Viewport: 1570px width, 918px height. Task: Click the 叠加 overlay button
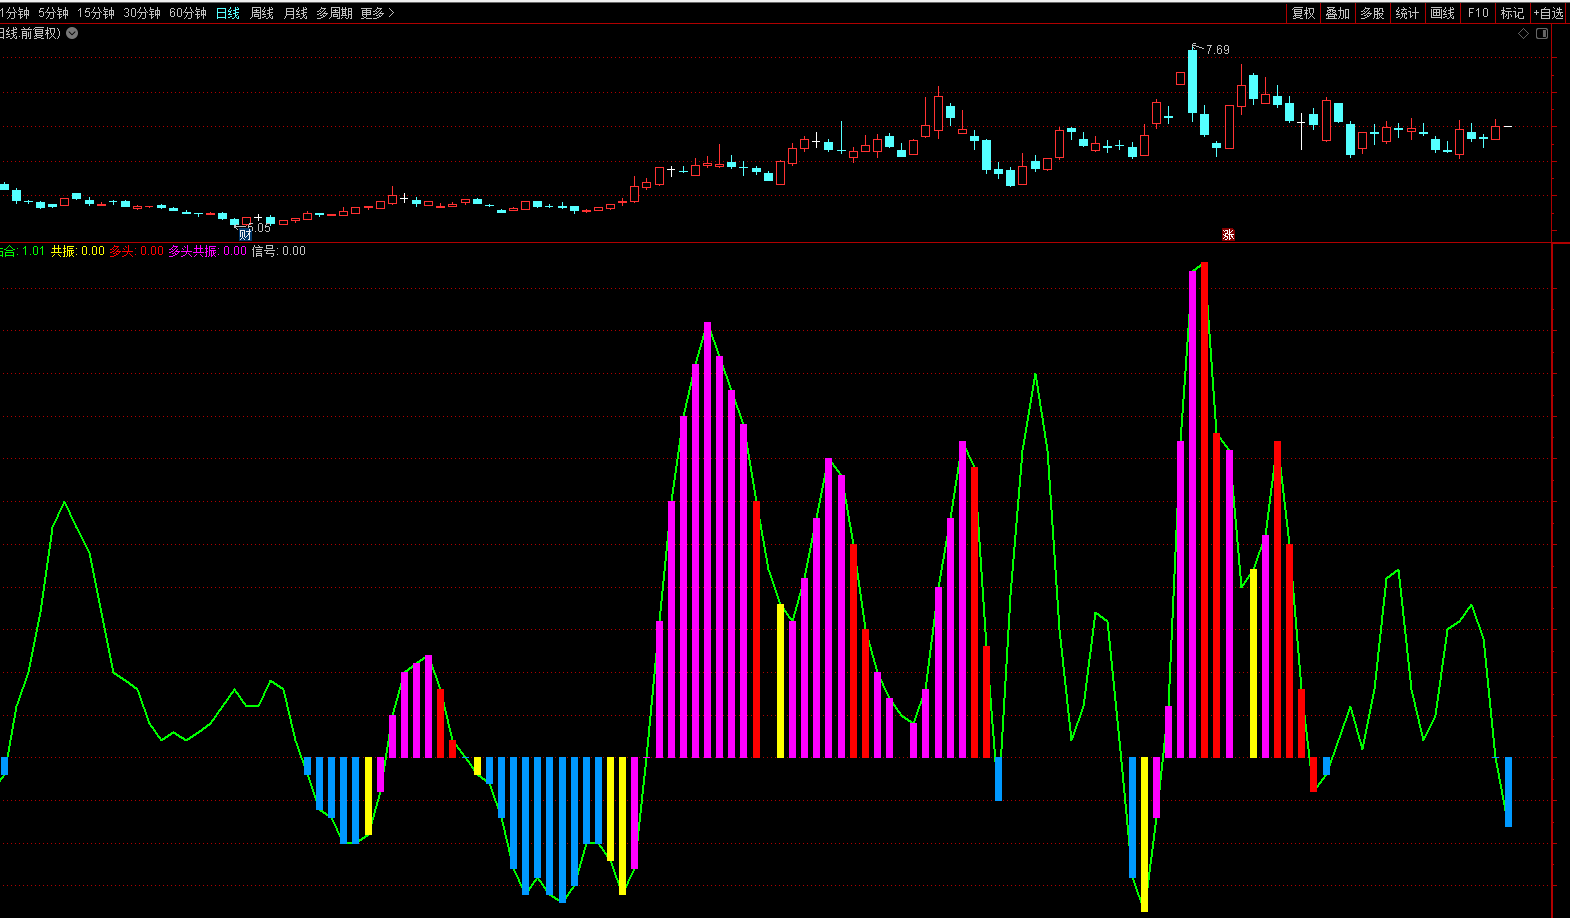click(x=1337, y=13)
